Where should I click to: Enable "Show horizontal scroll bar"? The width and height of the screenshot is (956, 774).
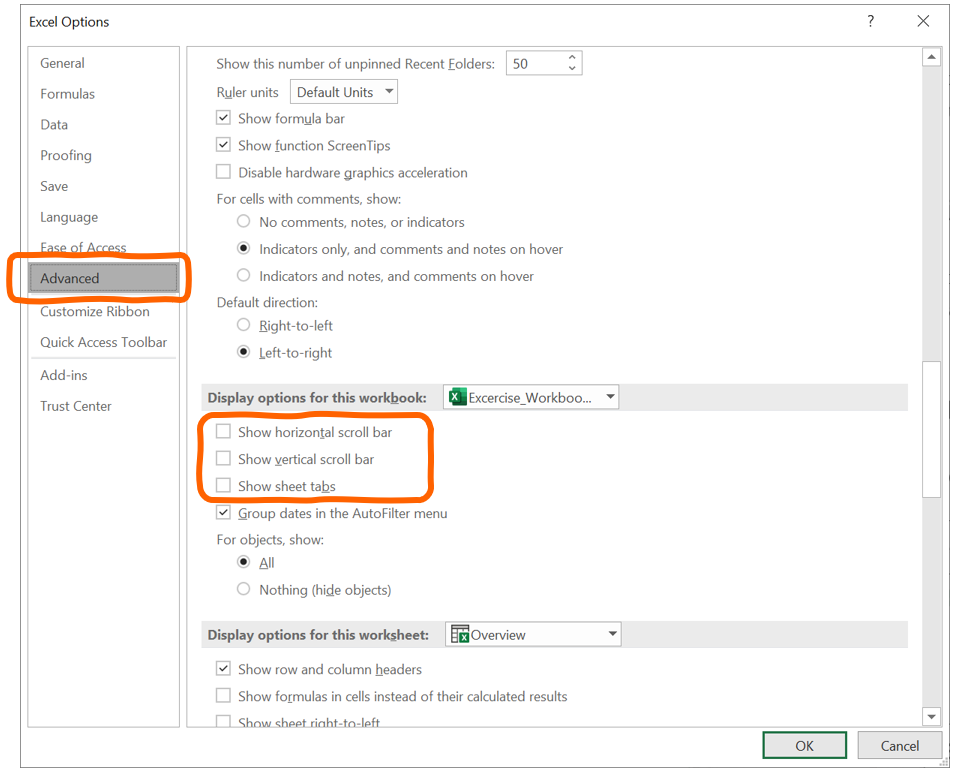point(224,432)
